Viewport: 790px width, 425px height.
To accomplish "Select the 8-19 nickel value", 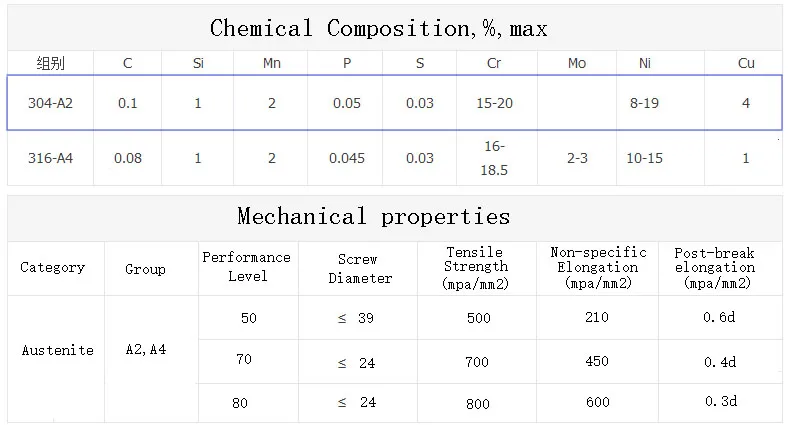I will tap(644, 103).
